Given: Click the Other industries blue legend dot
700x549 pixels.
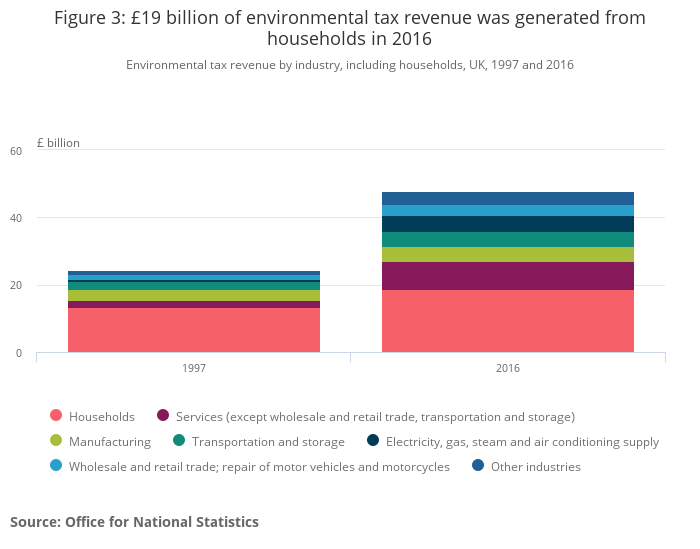Looking at the screenshot, I should [478, 466].
